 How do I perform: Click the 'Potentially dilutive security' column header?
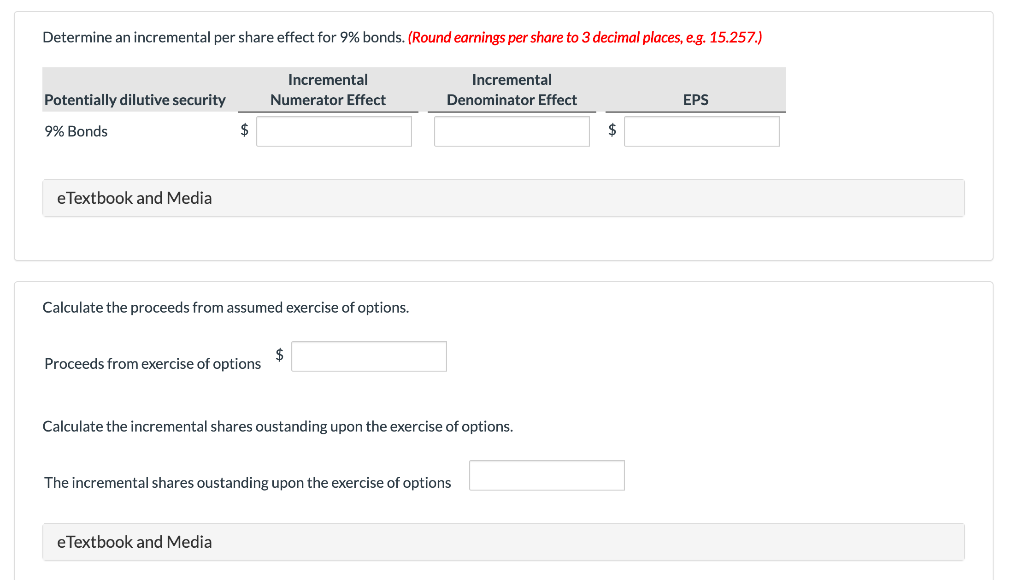coord(135,100)
